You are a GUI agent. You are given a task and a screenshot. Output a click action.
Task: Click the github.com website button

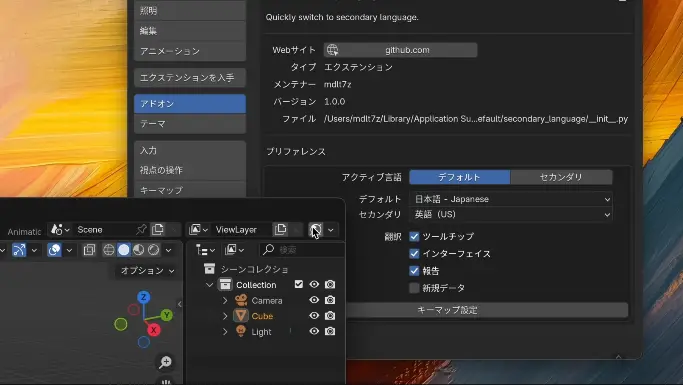tap(400, 50)
